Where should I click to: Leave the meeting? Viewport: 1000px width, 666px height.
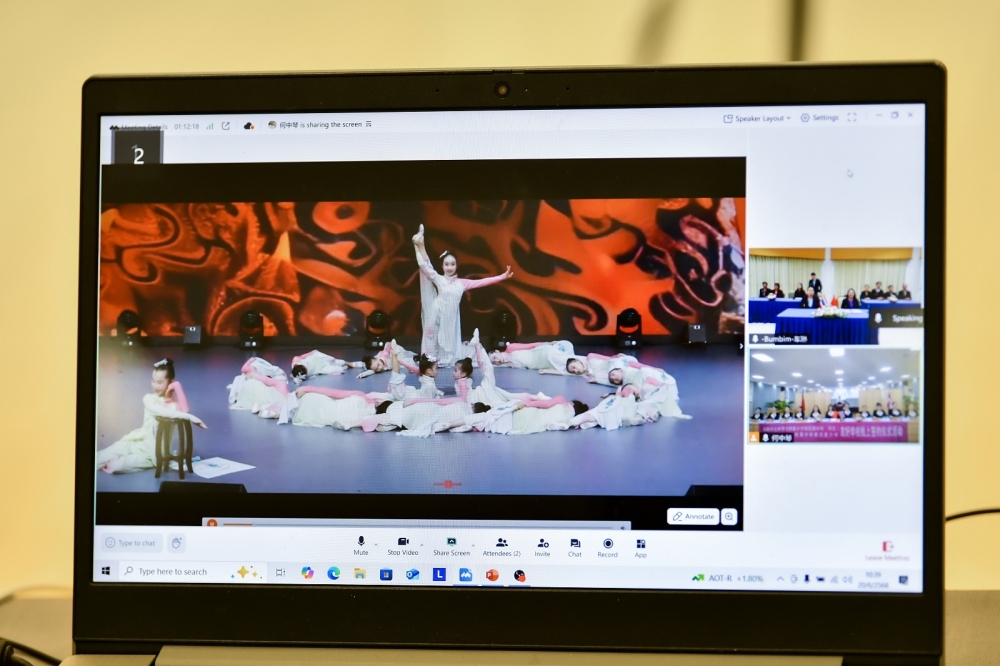[x=887, y=551]
